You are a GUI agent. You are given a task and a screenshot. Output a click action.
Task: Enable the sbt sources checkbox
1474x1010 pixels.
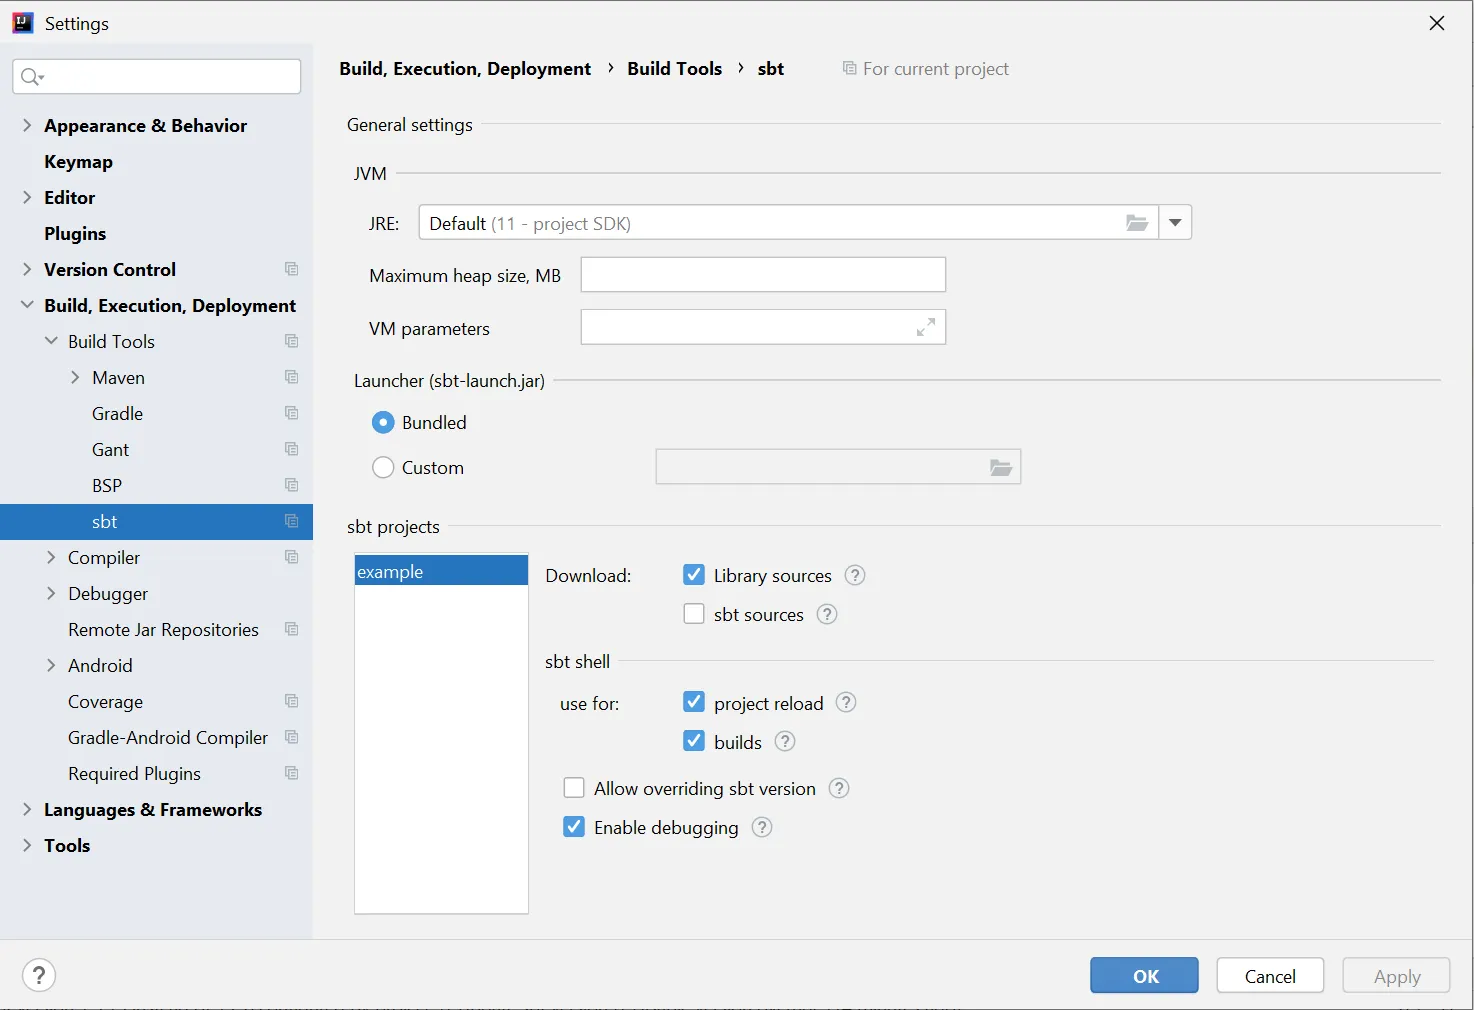pos(694,614)
